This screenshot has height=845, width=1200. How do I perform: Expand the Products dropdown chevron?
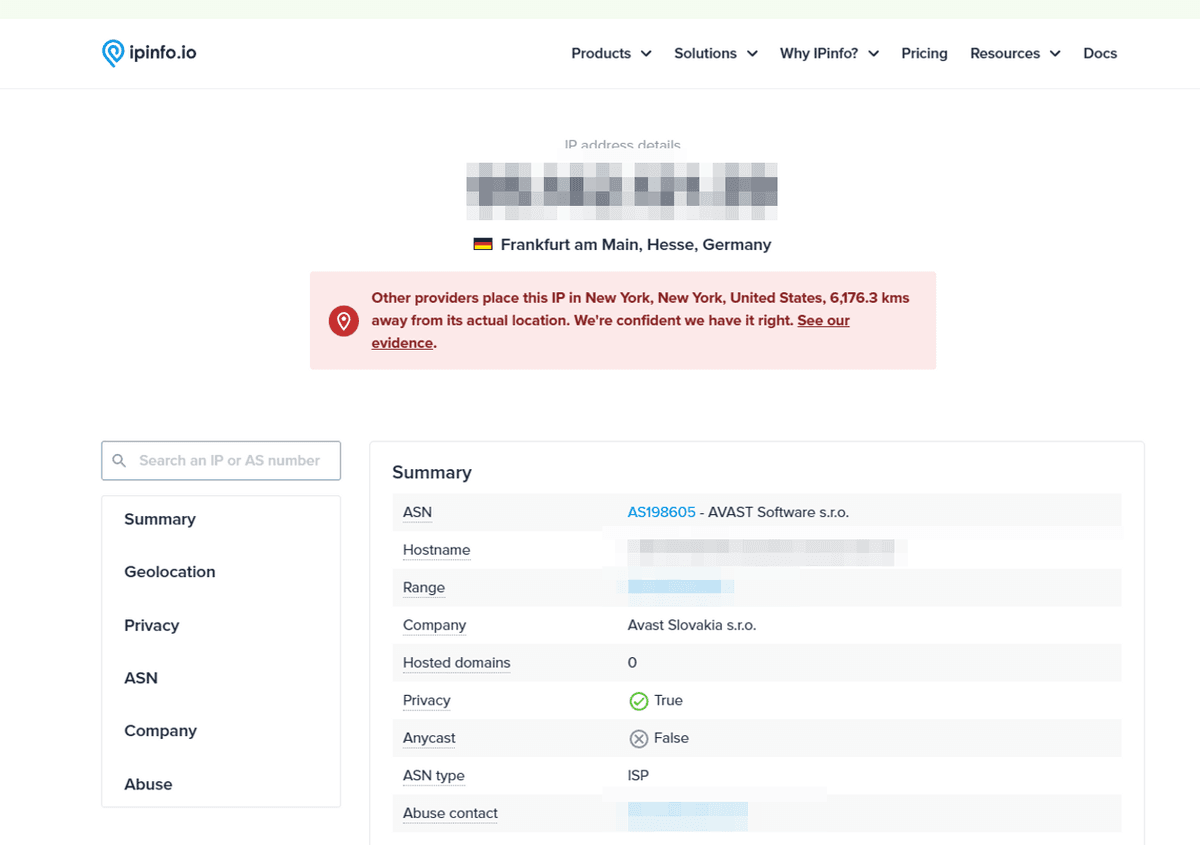[646, 54]
